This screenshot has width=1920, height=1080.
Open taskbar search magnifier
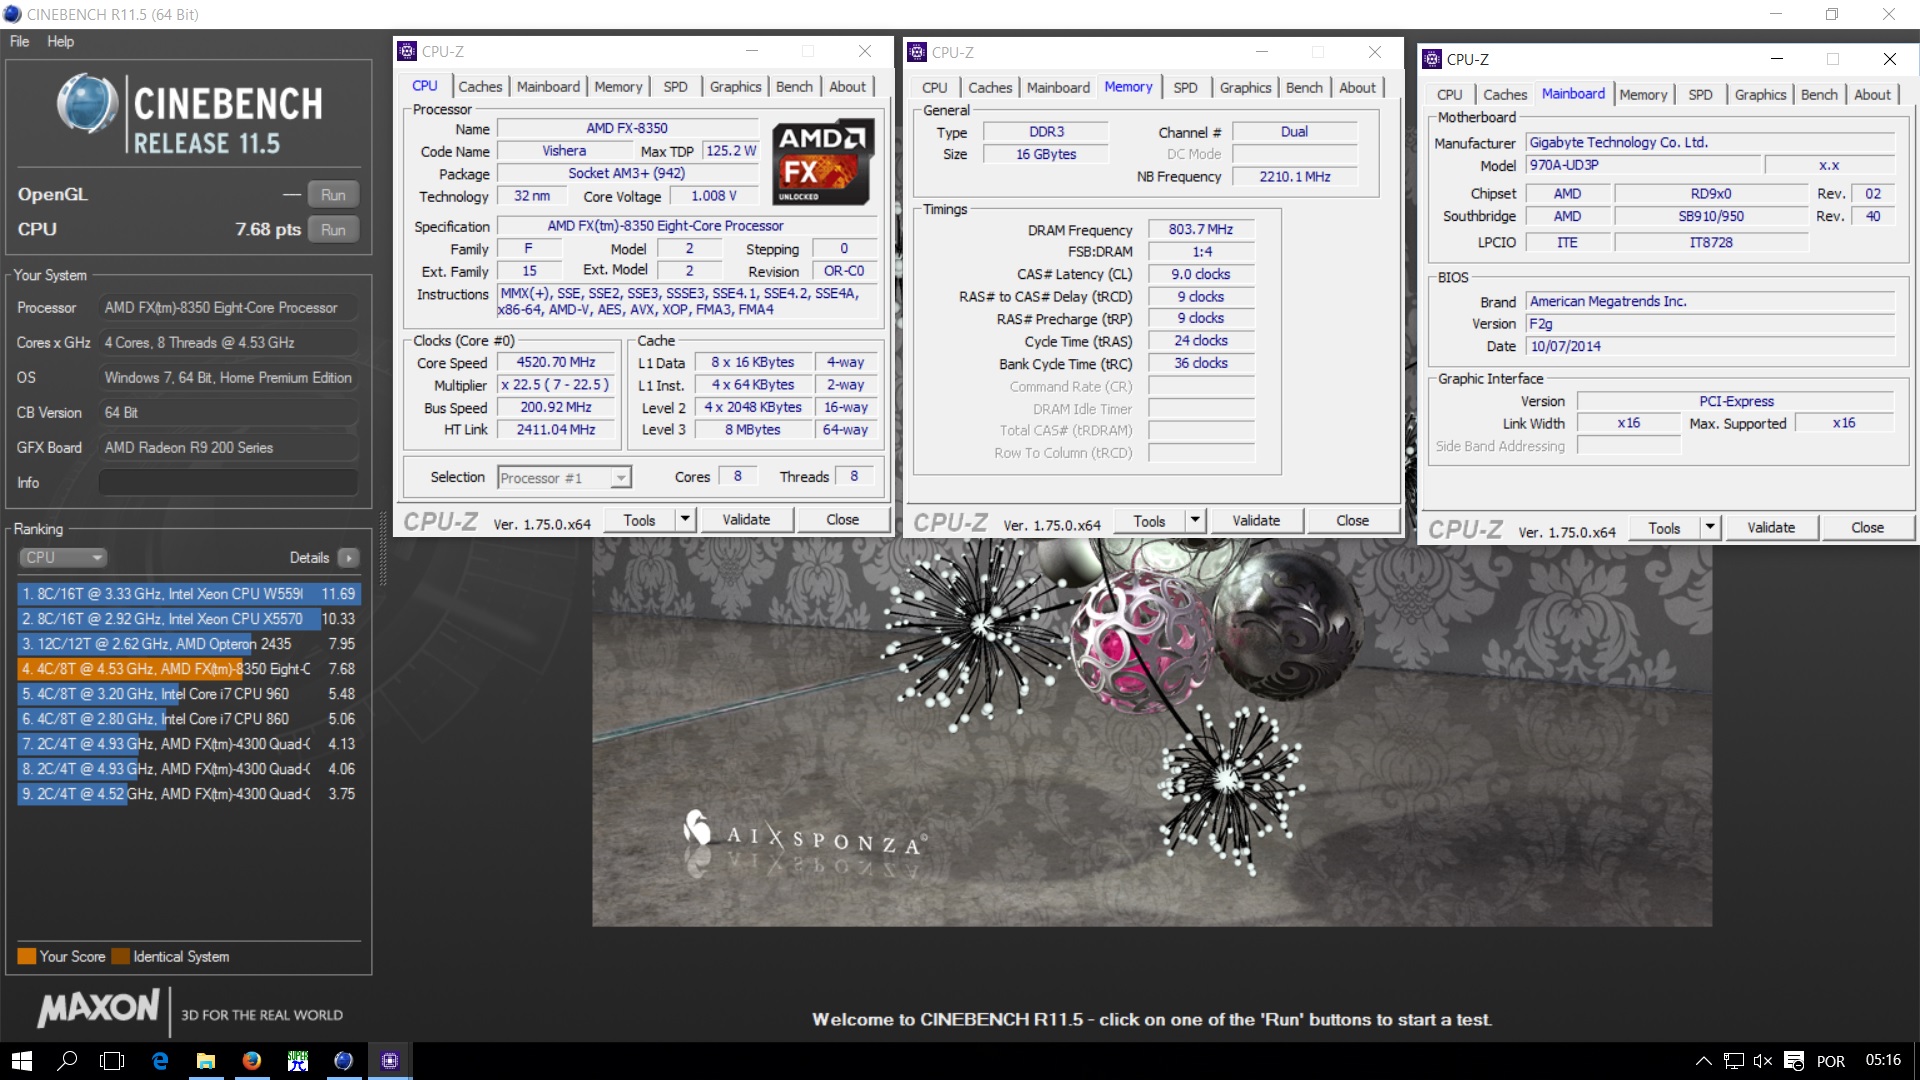67,1061
